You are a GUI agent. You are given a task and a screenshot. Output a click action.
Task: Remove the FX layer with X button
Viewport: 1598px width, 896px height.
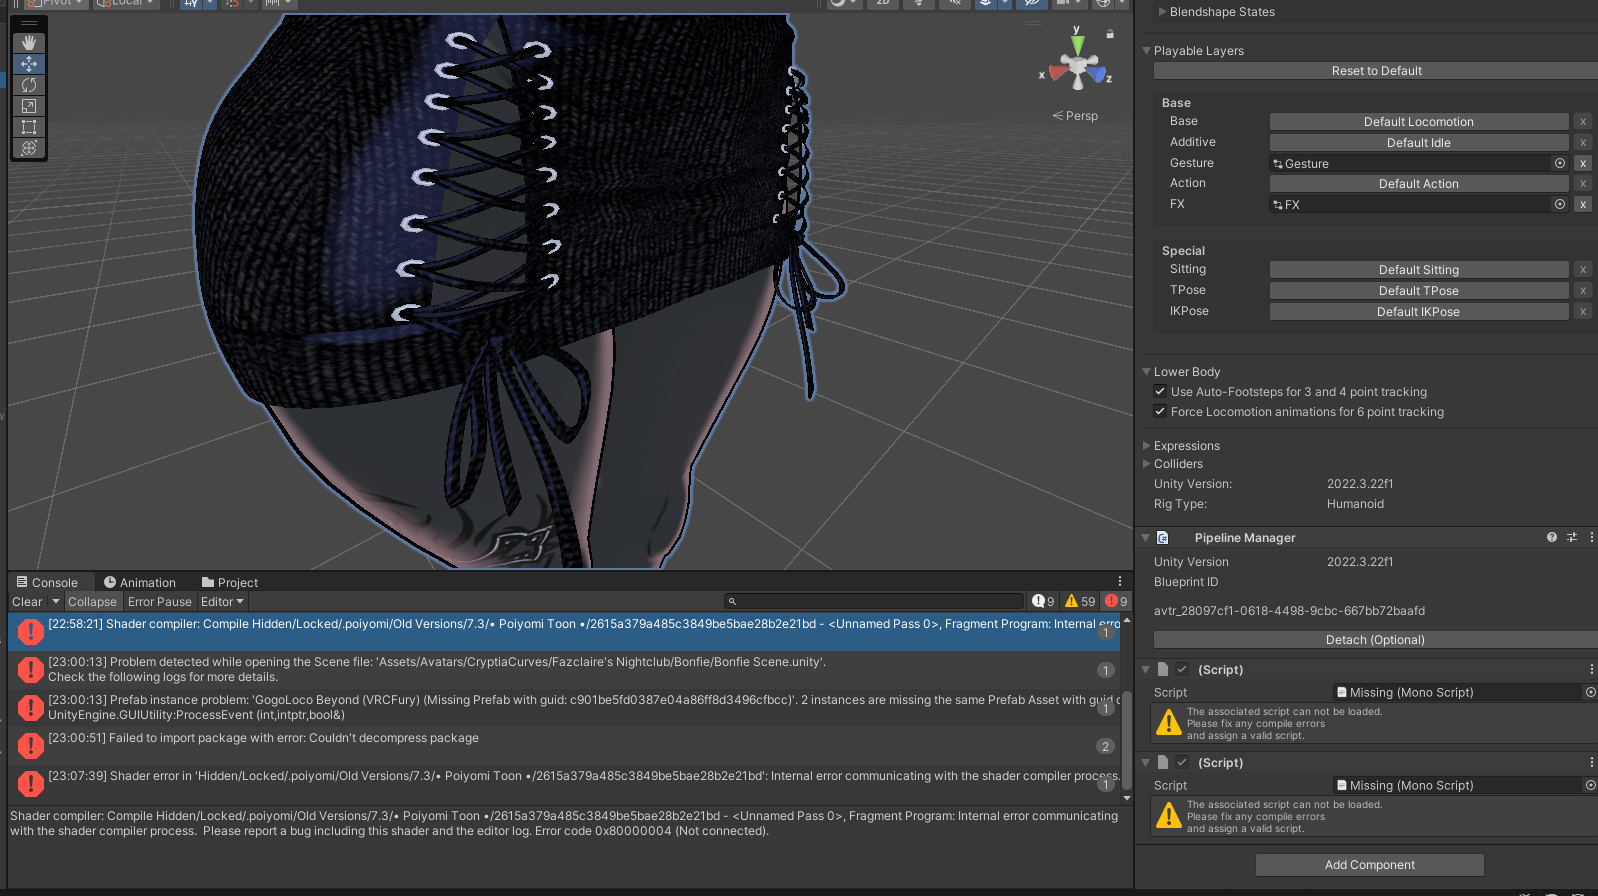pyautogui.click(x=1583, y=204)
